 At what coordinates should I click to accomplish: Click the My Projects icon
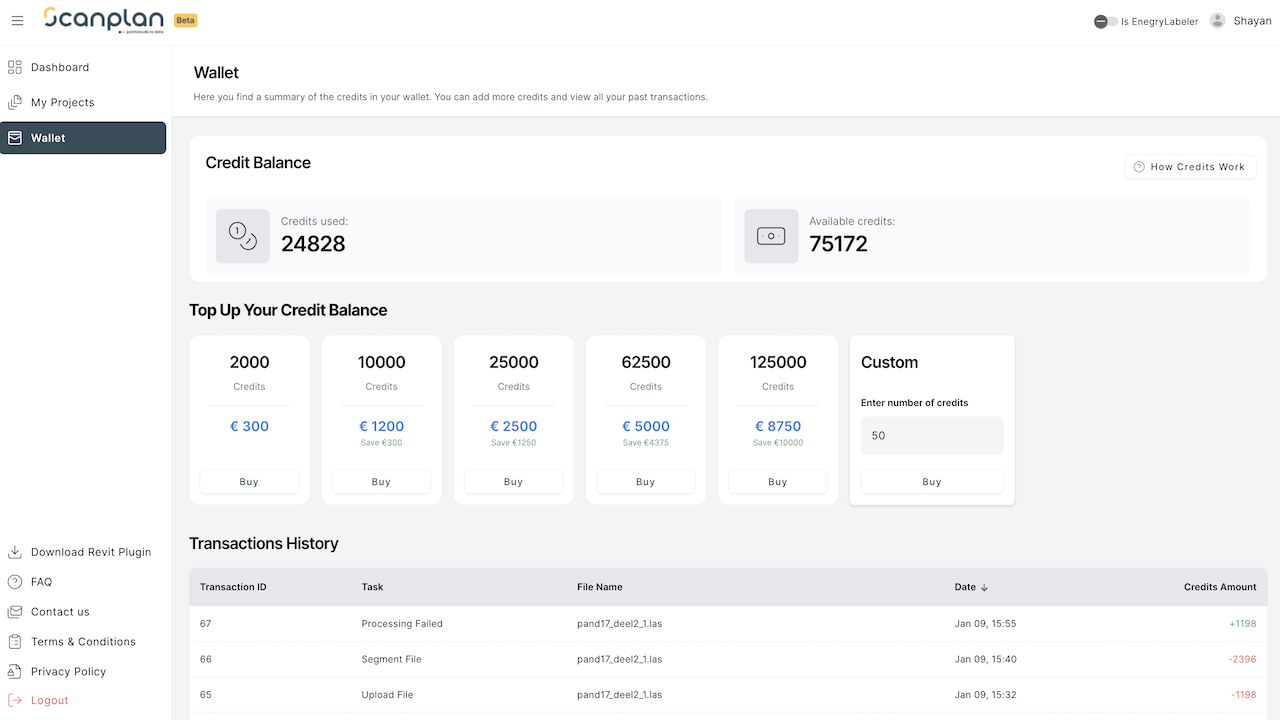[15, 102]
